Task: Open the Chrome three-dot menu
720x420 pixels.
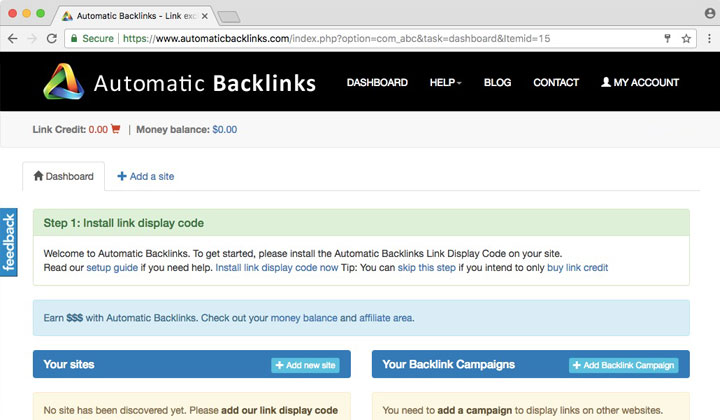Action: click(709, 39)
